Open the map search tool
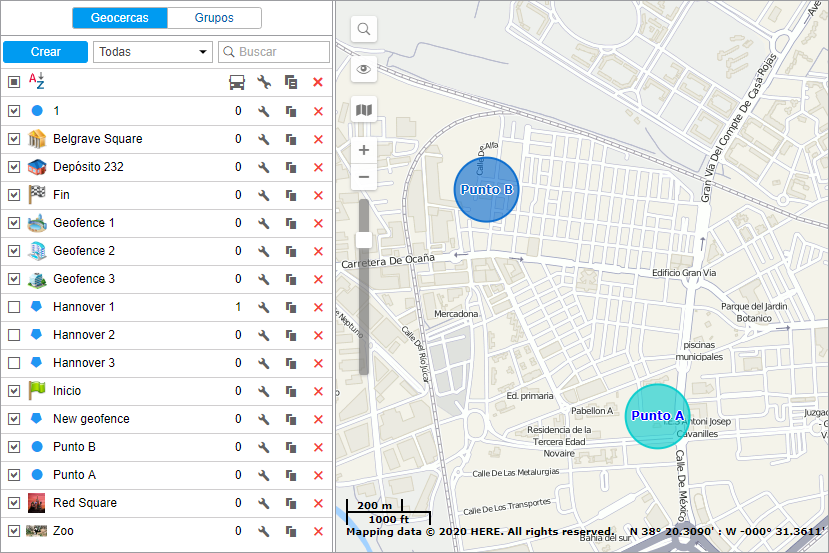Image resolution: width=829 pixels, height=553 pixels. (x=364, y=30)
